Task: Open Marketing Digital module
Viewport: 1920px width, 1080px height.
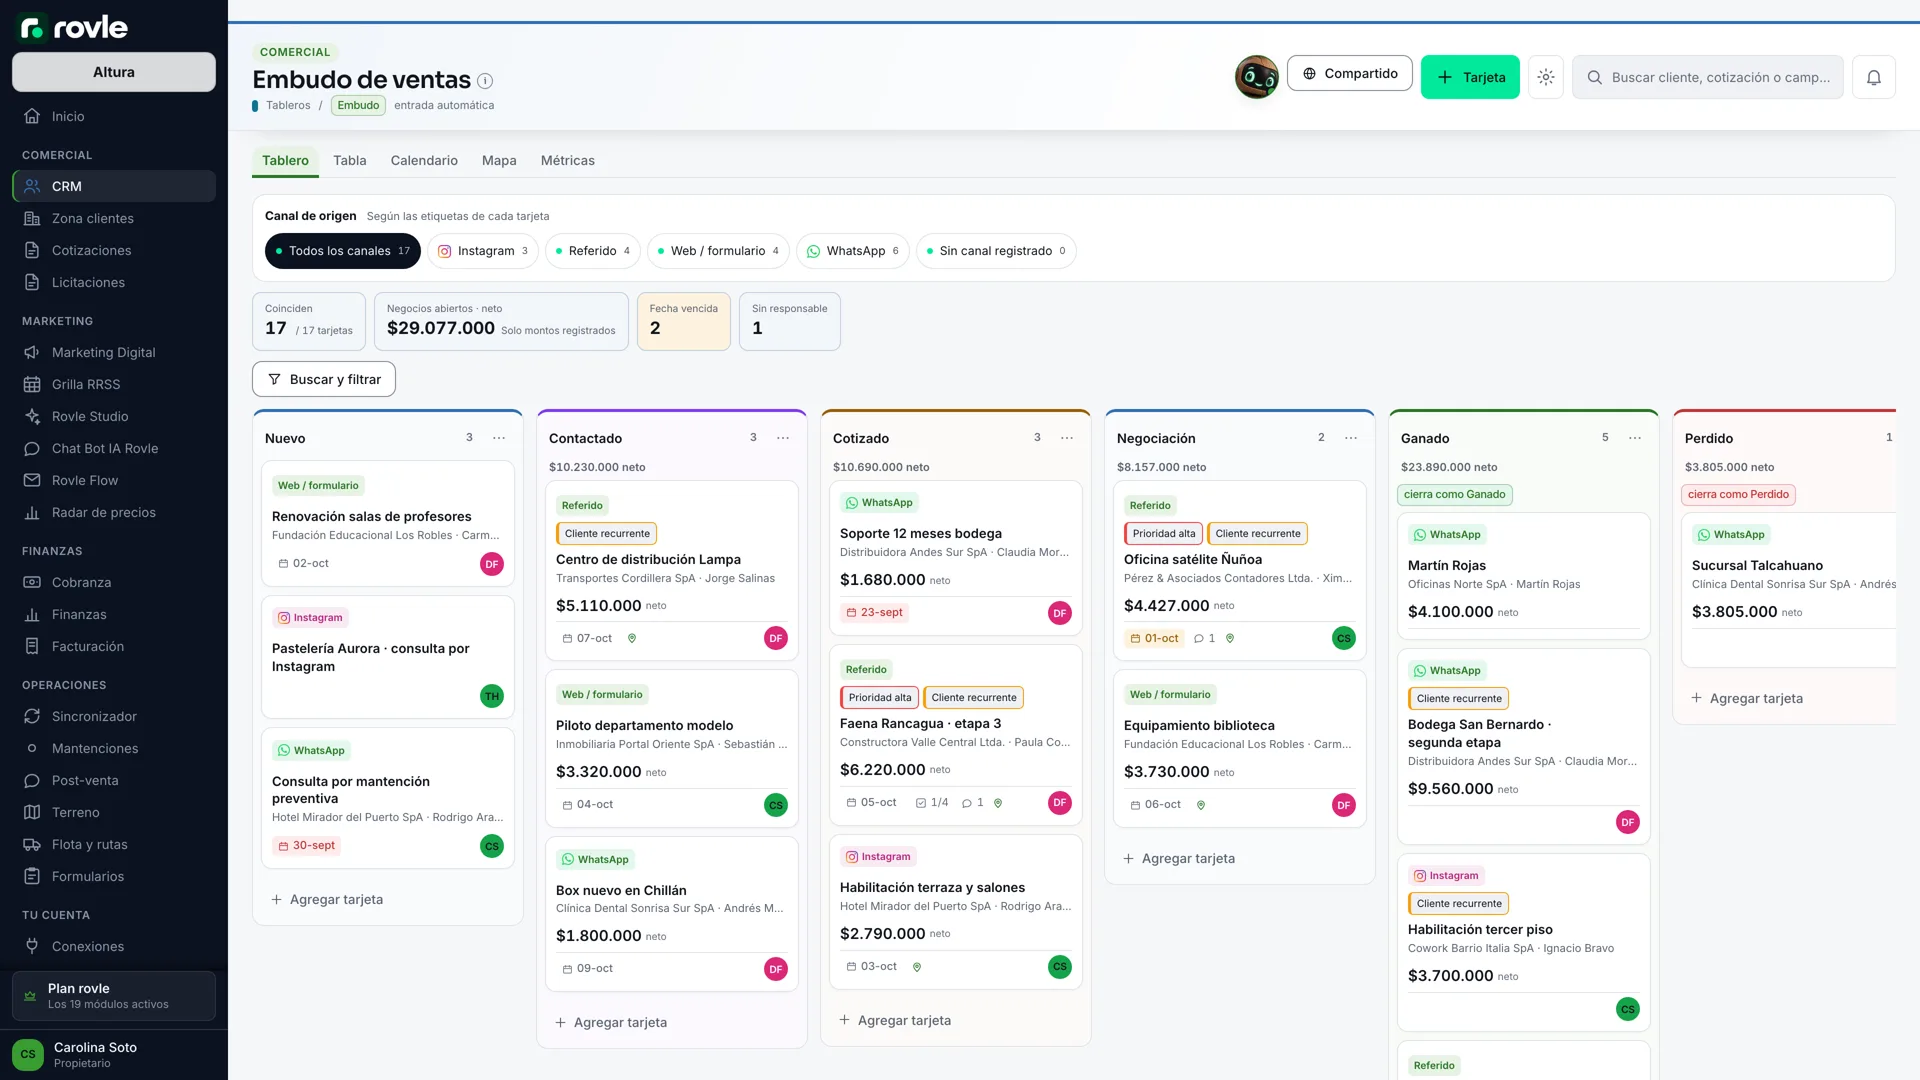Action: click(114, 352)
